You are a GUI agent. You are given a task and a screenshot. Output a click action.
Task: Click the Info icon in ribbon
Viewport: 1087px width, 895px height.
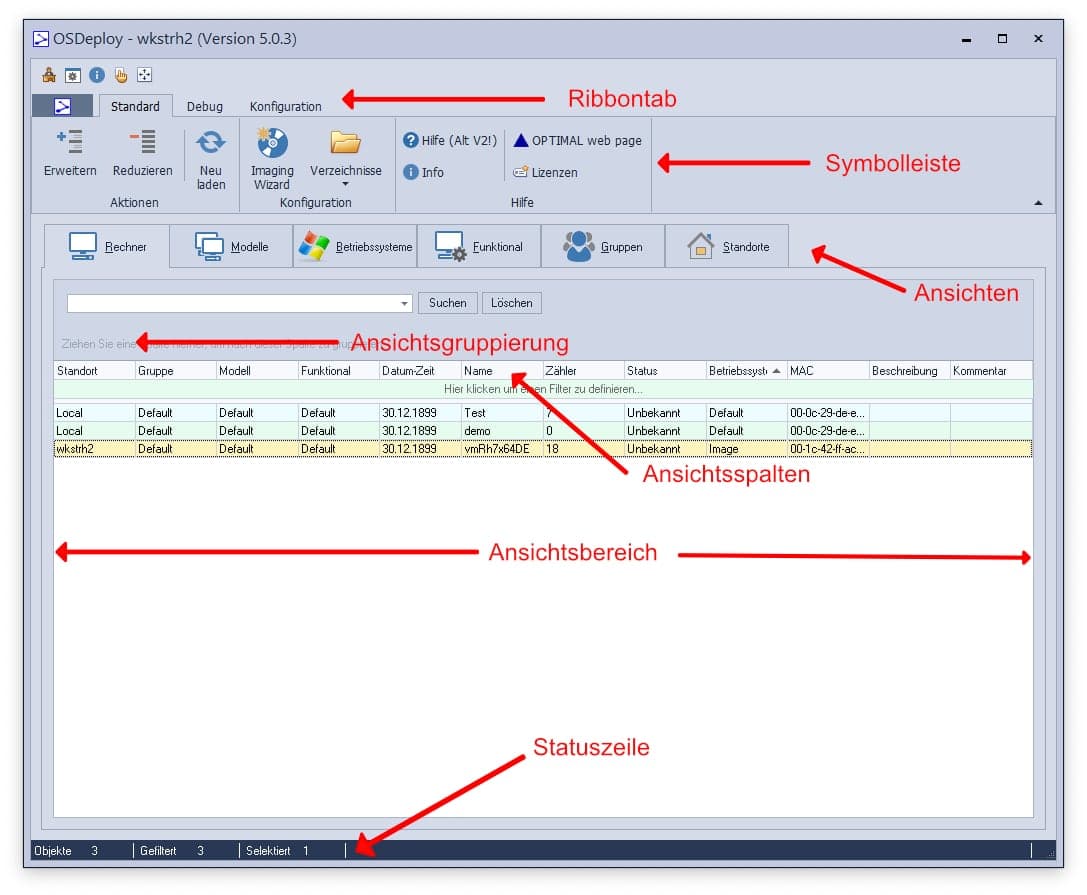point(410,172)
